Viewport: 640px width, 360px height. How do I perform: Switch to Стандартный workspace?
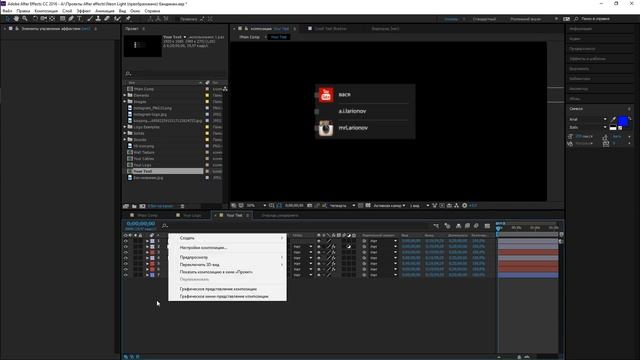pyautogui.click(x=484, y=19)
